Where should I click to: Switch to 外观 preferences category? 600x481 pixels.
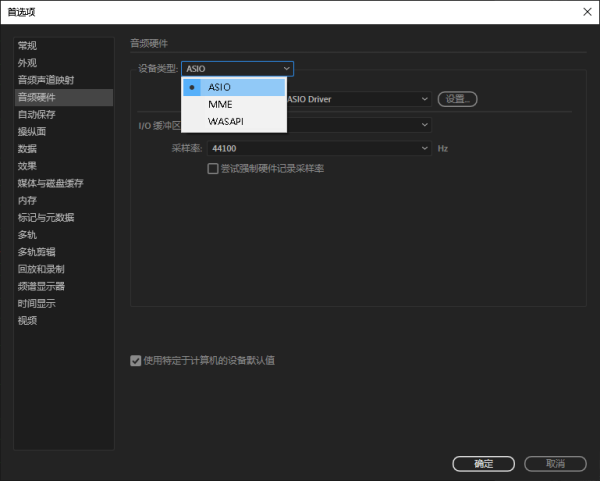(28, 63)
